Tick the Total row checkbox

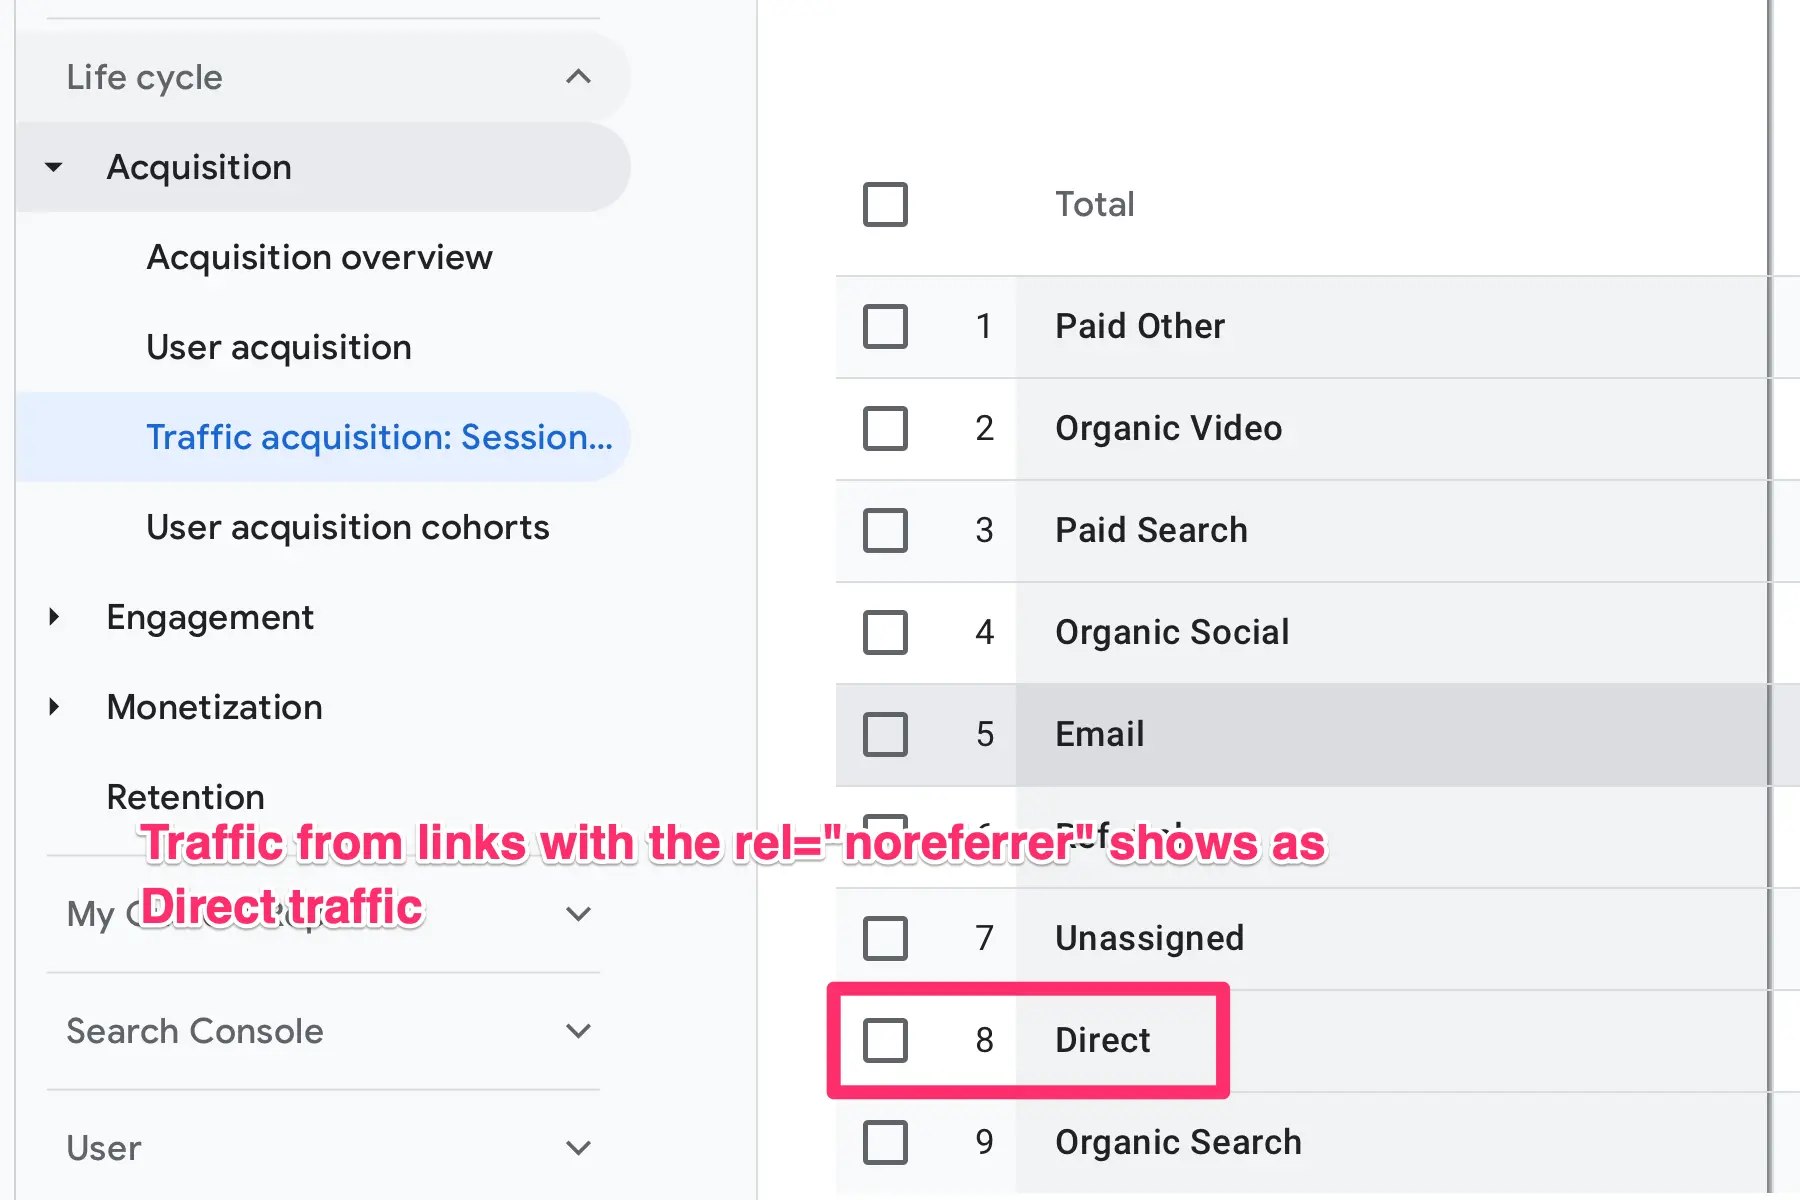click(x=885, y=204)
